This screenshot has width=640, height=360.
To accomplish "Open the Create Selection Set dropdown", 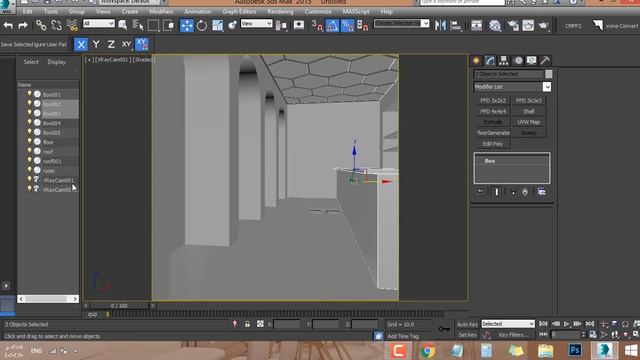I will [x=402, y=23].
